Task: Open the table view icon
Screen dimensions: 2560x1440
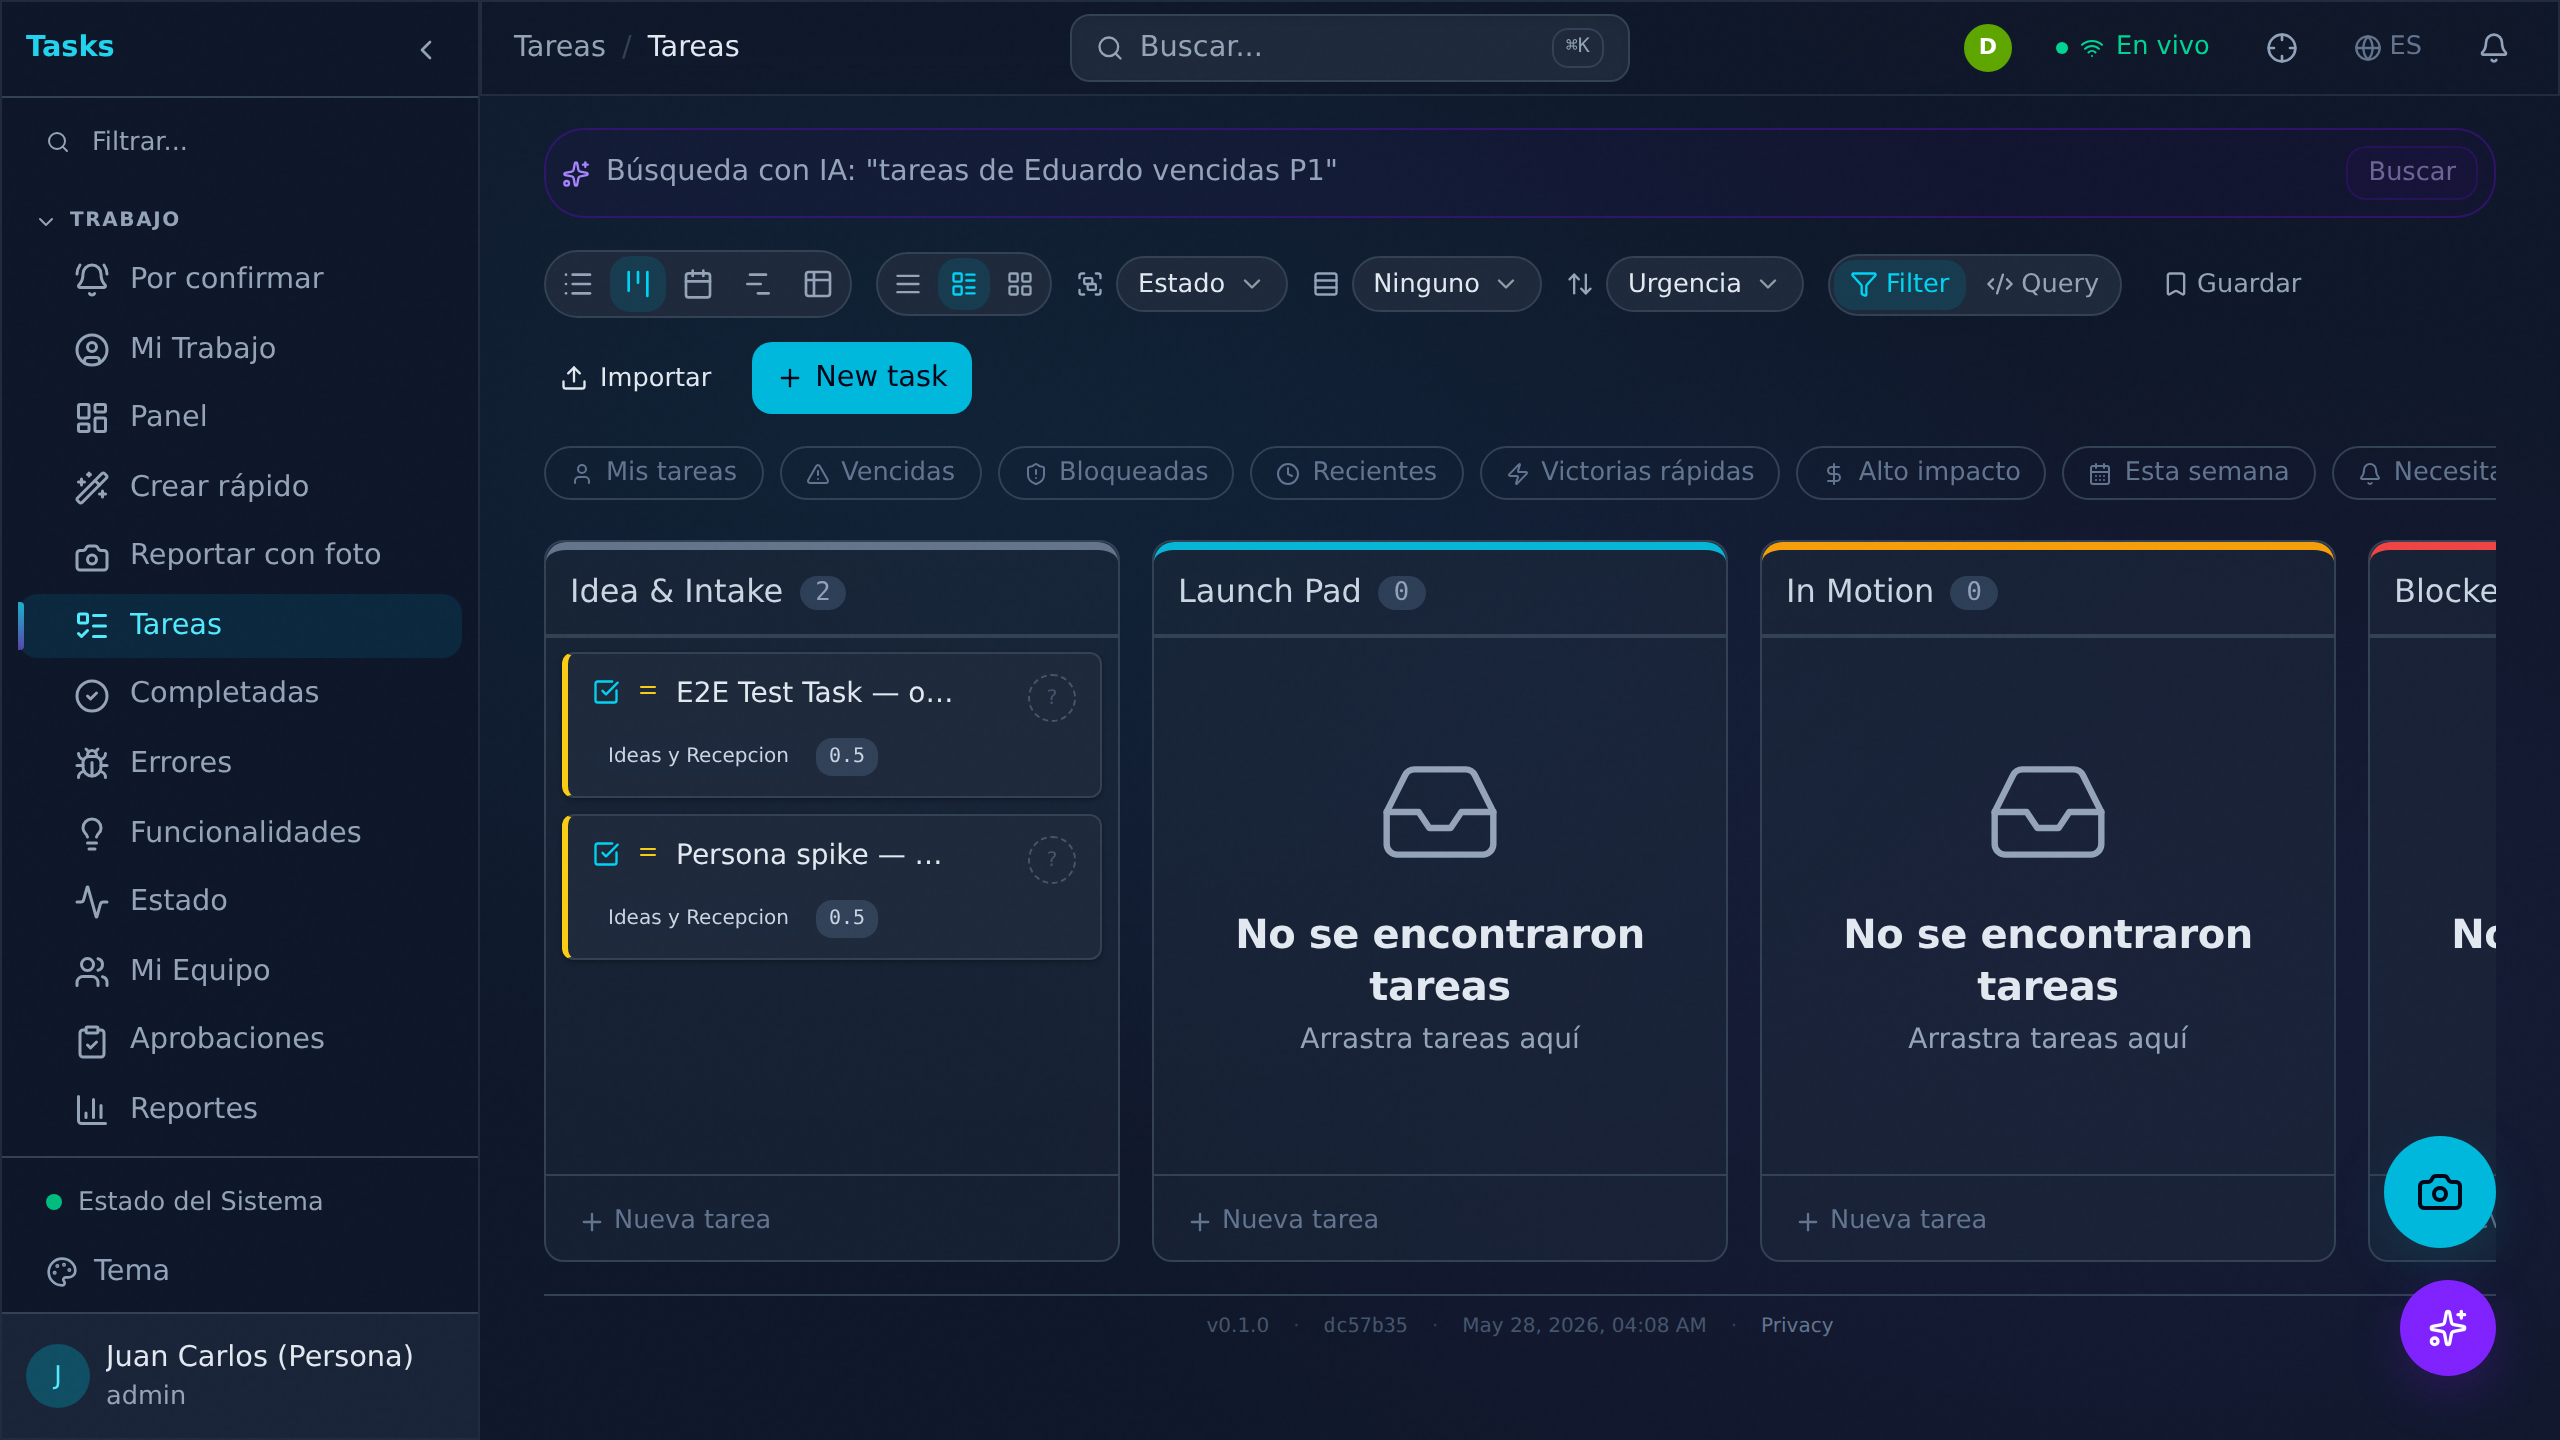Action: click(818, 284)
